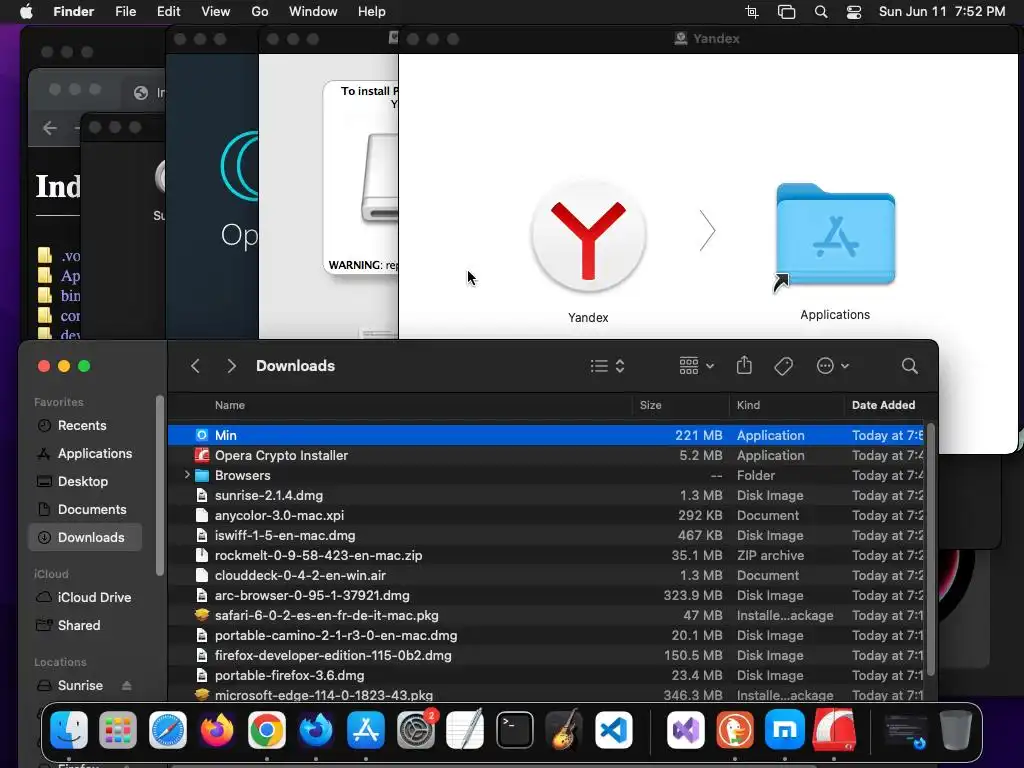Open Firefox Developer Edition in the Dock
1024x768 pixels.
coord(316,729)
